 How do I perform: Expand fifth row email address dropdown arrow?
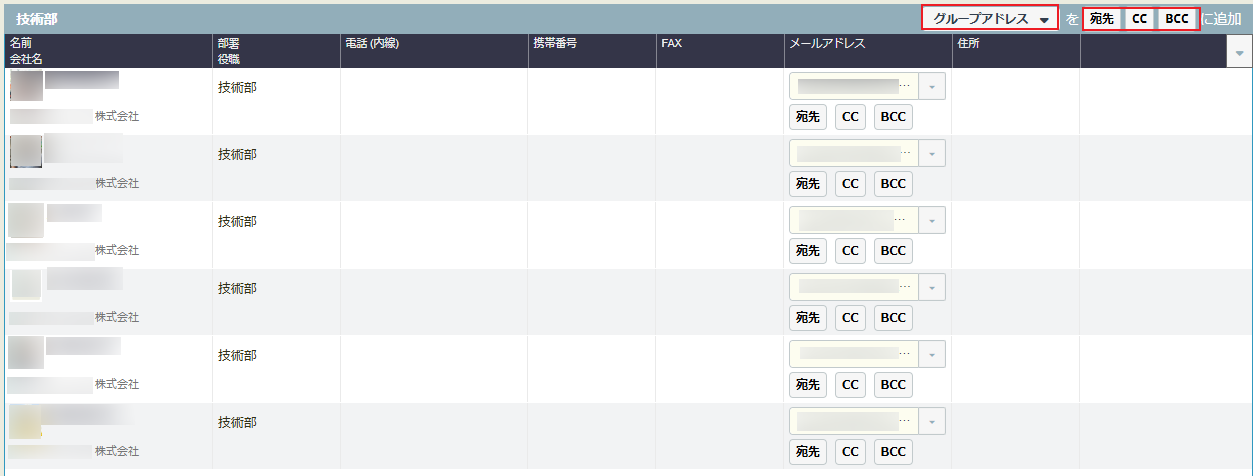[931, 355]
